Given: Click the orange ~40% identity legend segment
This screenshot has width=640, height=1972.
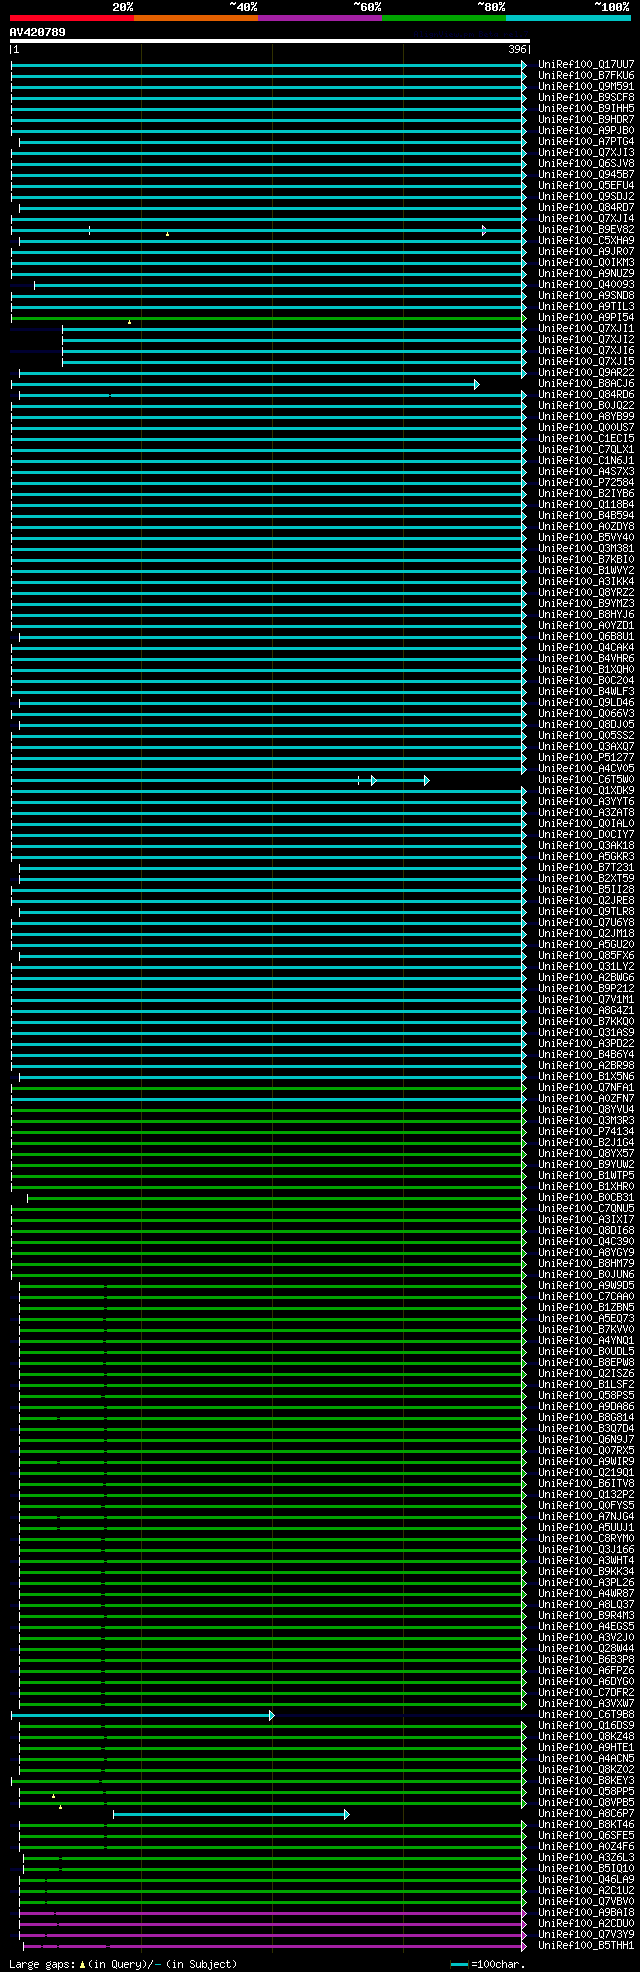Looking at the screenshot, I should [x=196, y=18].
